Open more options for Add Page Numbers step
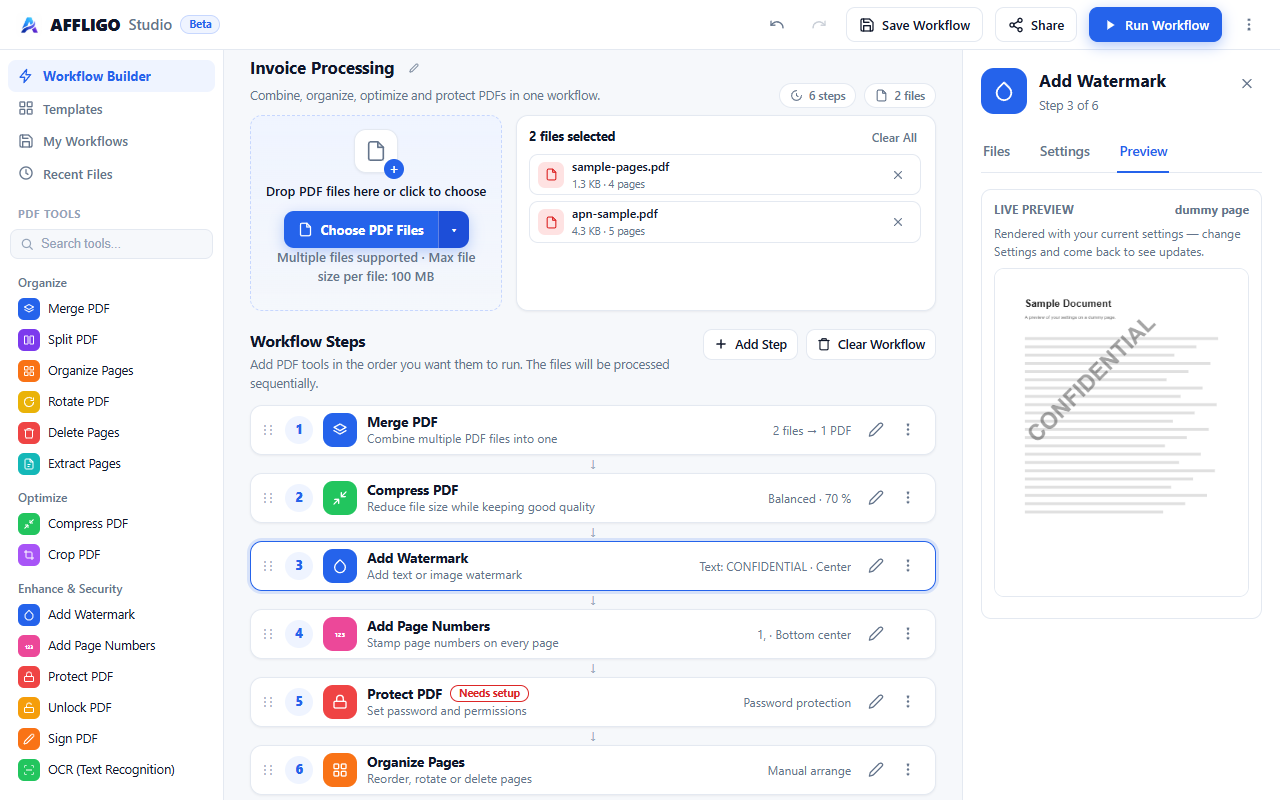1280x800 pixels. tap(908, 634)
